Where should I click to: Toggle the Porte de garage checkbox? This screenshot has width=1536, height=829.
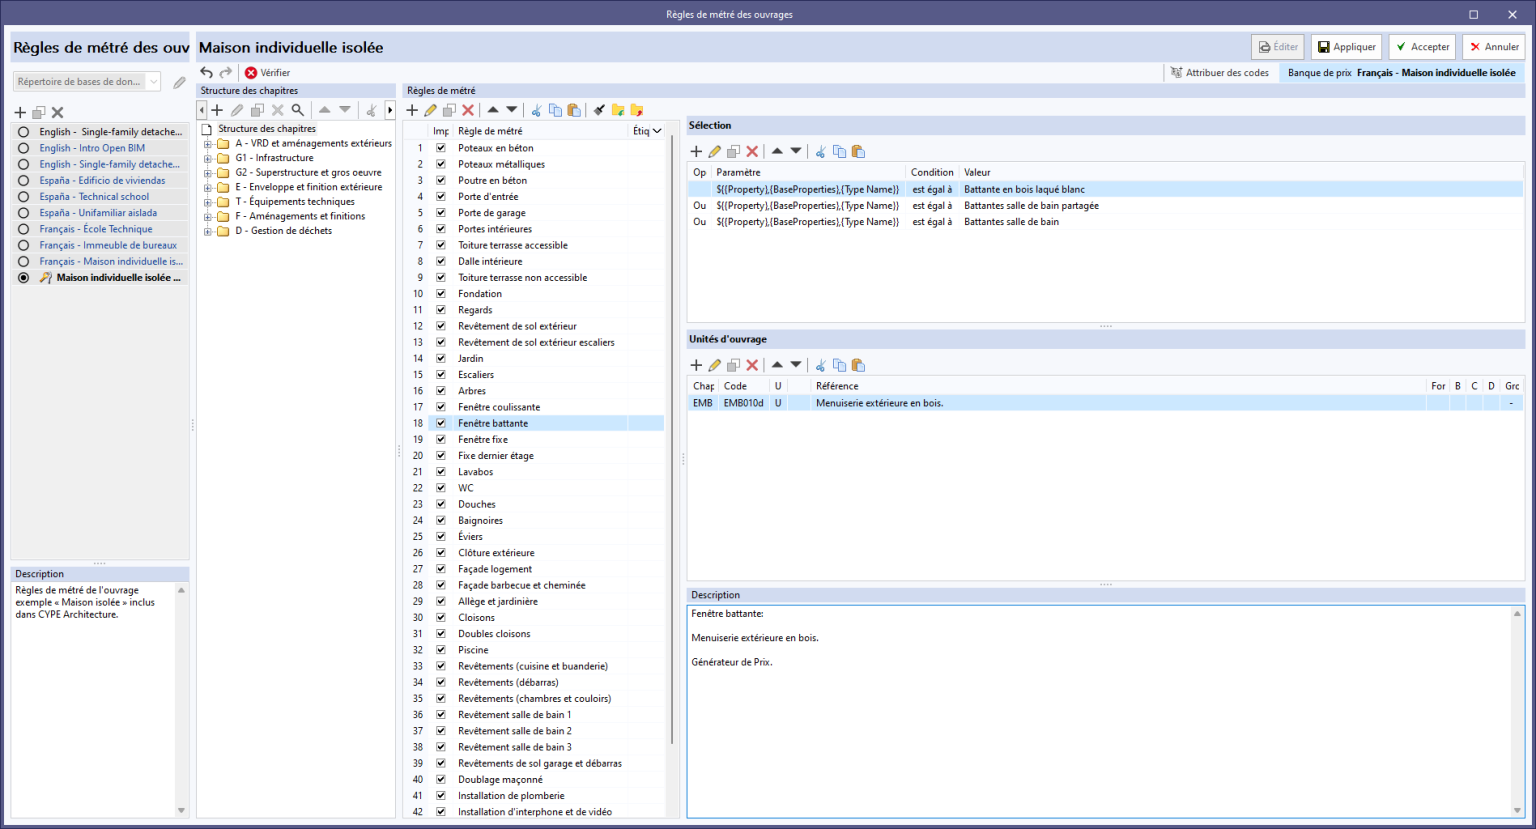tap(440, 213)
